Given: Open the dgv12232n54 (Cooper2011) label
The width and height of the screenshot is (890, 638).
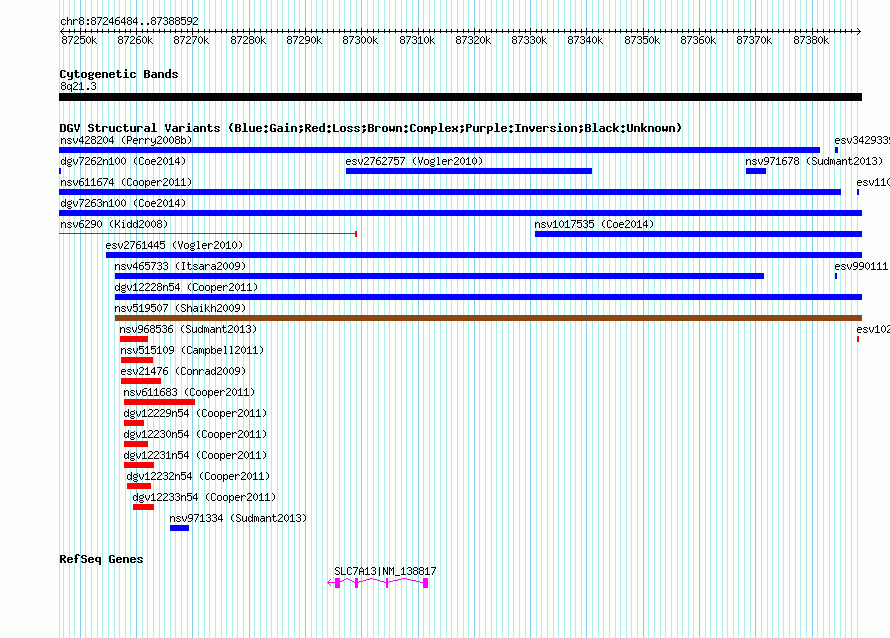Looking at the screenshot, I should 198,476.
